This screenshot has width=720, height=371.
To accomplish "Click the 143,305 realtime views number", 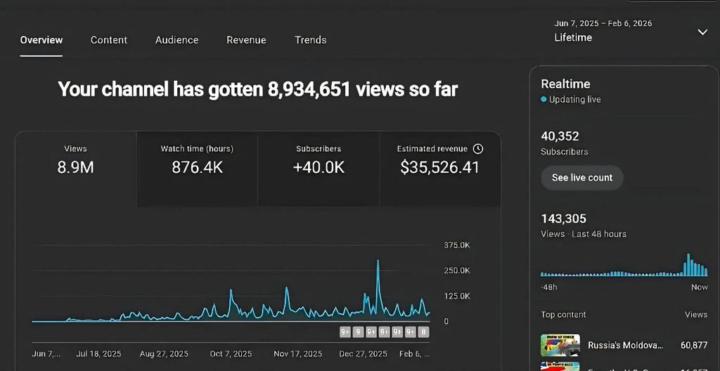I will 563,219.
